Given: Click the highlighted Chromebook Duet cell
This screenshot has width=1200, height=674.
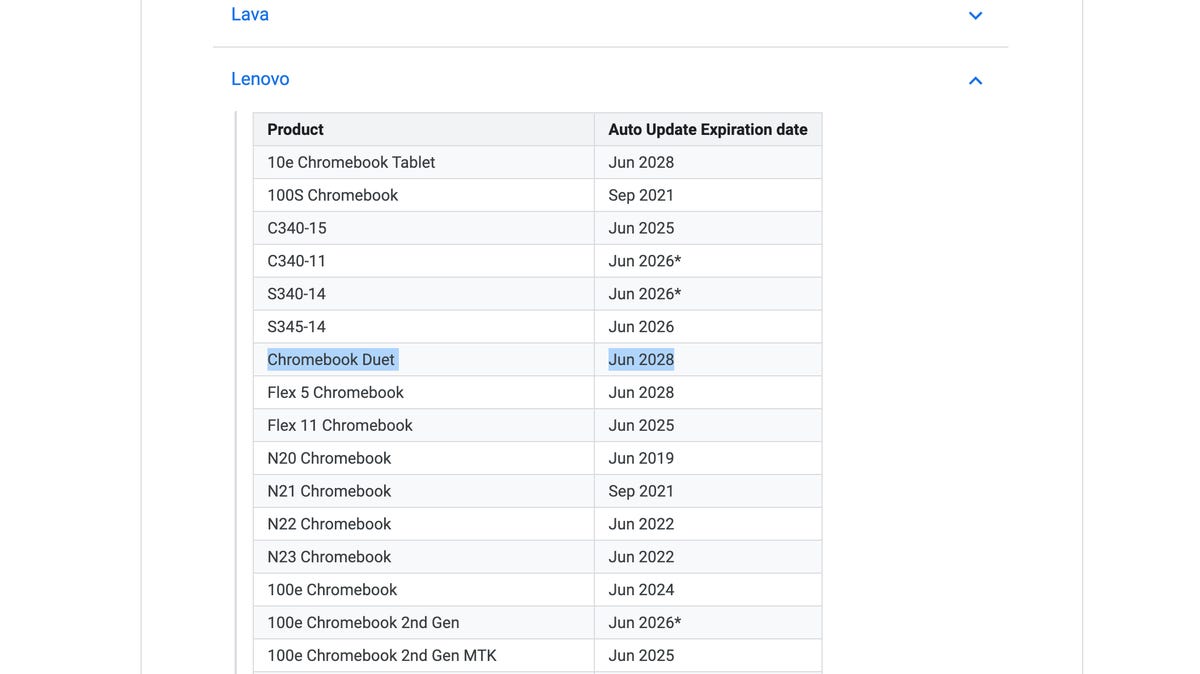Looking at the screenshot, I should 424,360.
